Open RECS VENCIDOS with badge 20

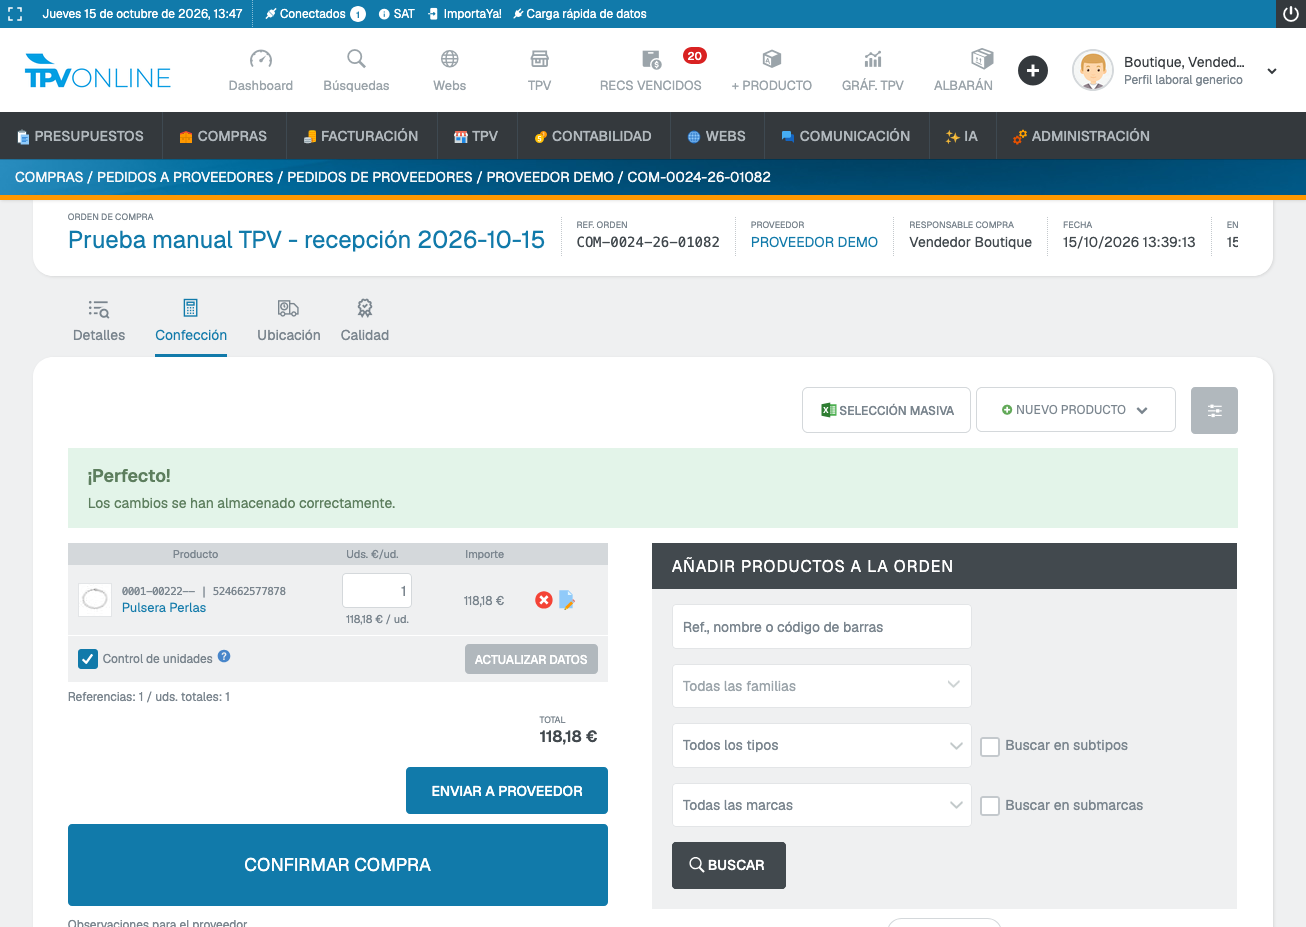tap(651, 70)
